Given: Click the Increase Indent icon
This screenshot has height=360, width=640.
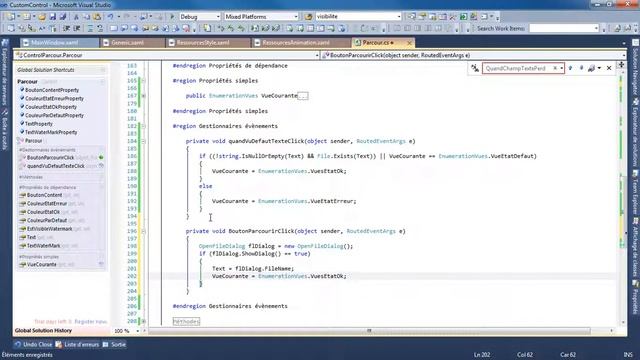Looking at the screenshot, I should pyautogui.click(x=77, y=29).
